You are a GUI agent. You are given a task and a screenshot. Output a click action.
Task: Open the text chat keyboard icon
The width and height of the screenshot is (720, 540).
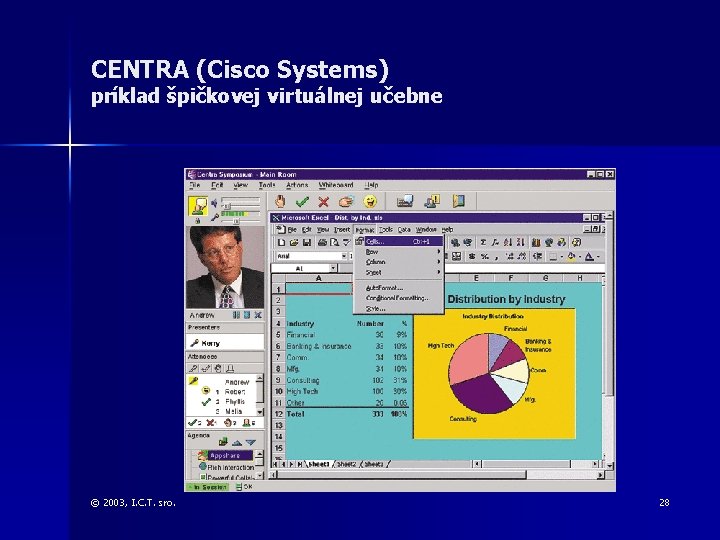pos(405,201)
